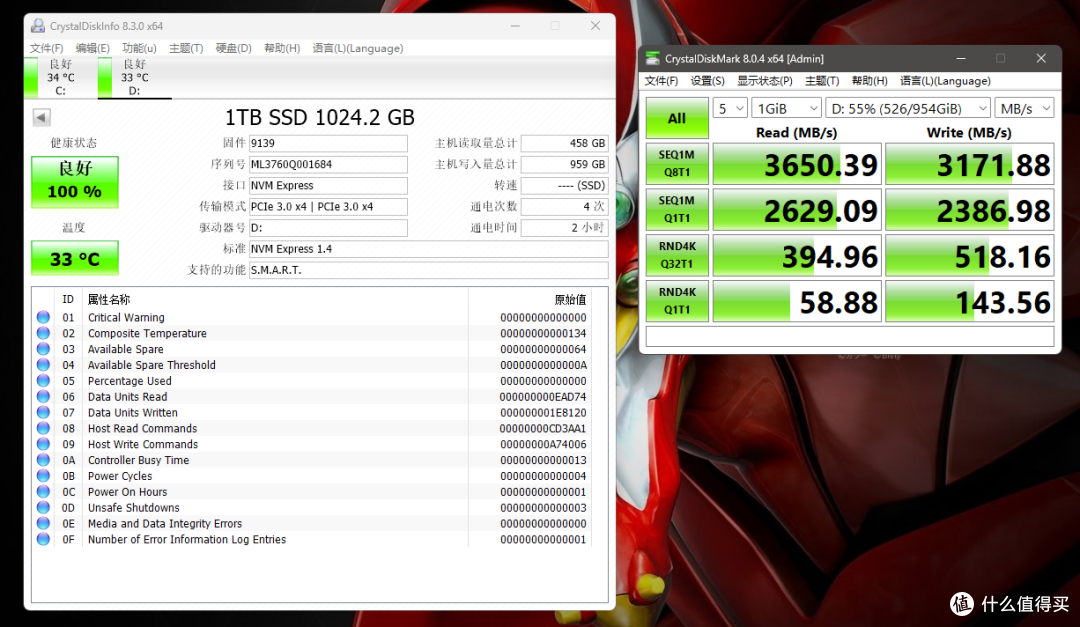Click the 良好 100 % health status button
1080x627 pixels.
74,182
